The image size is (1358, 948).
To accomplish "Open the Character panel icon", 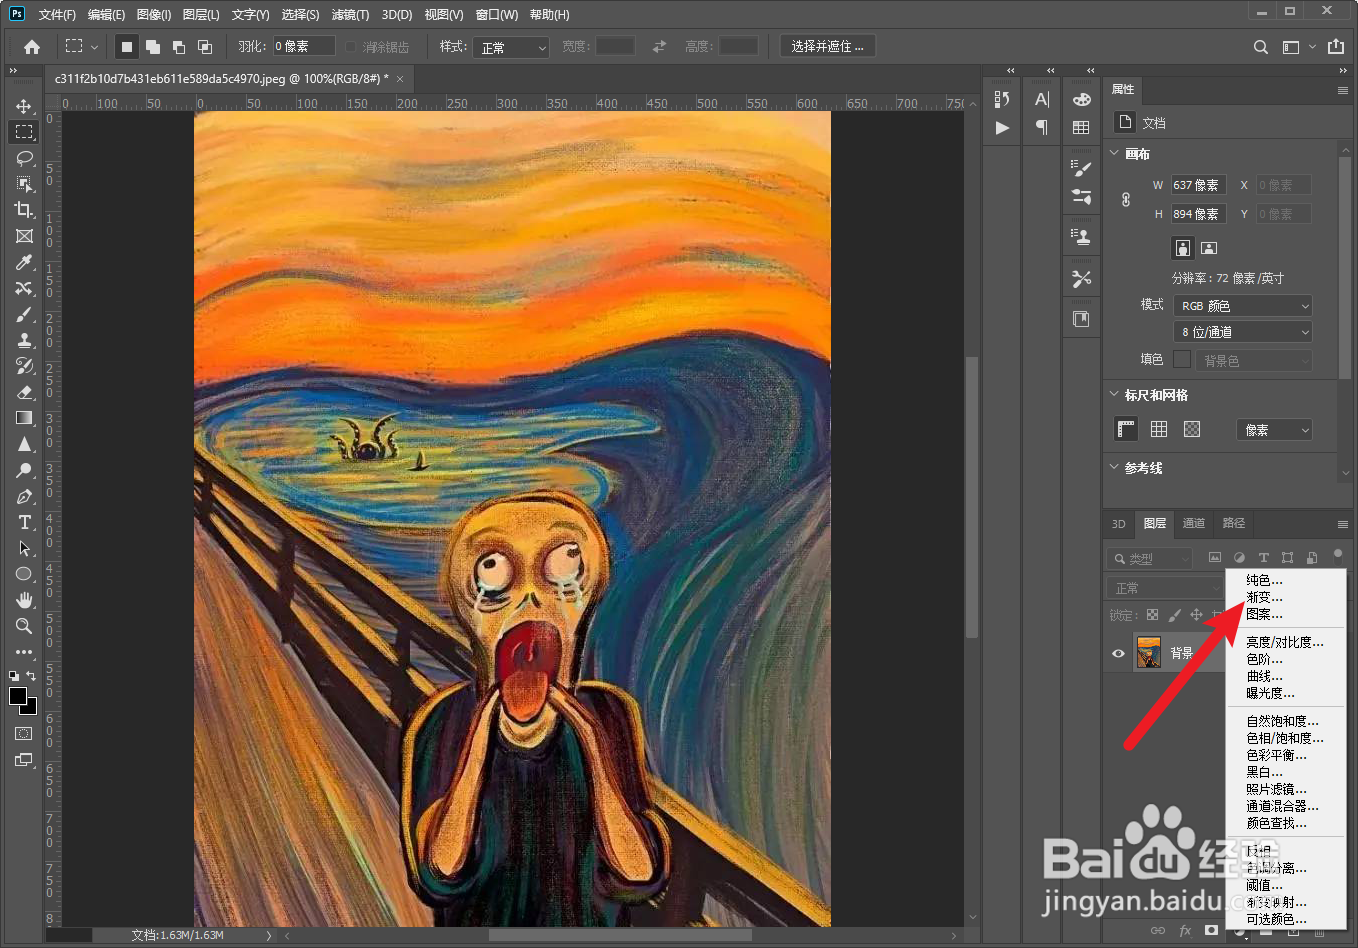I will [1042, 99].
